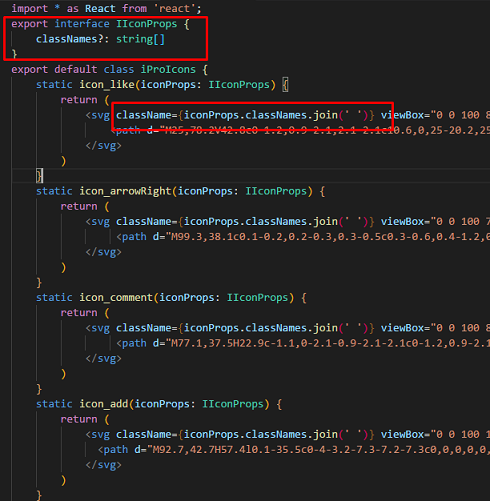Click the 'className' attribute in icon_comment's svg
The height and width of the screenshot is (501, 490).
tap(144, 328)
